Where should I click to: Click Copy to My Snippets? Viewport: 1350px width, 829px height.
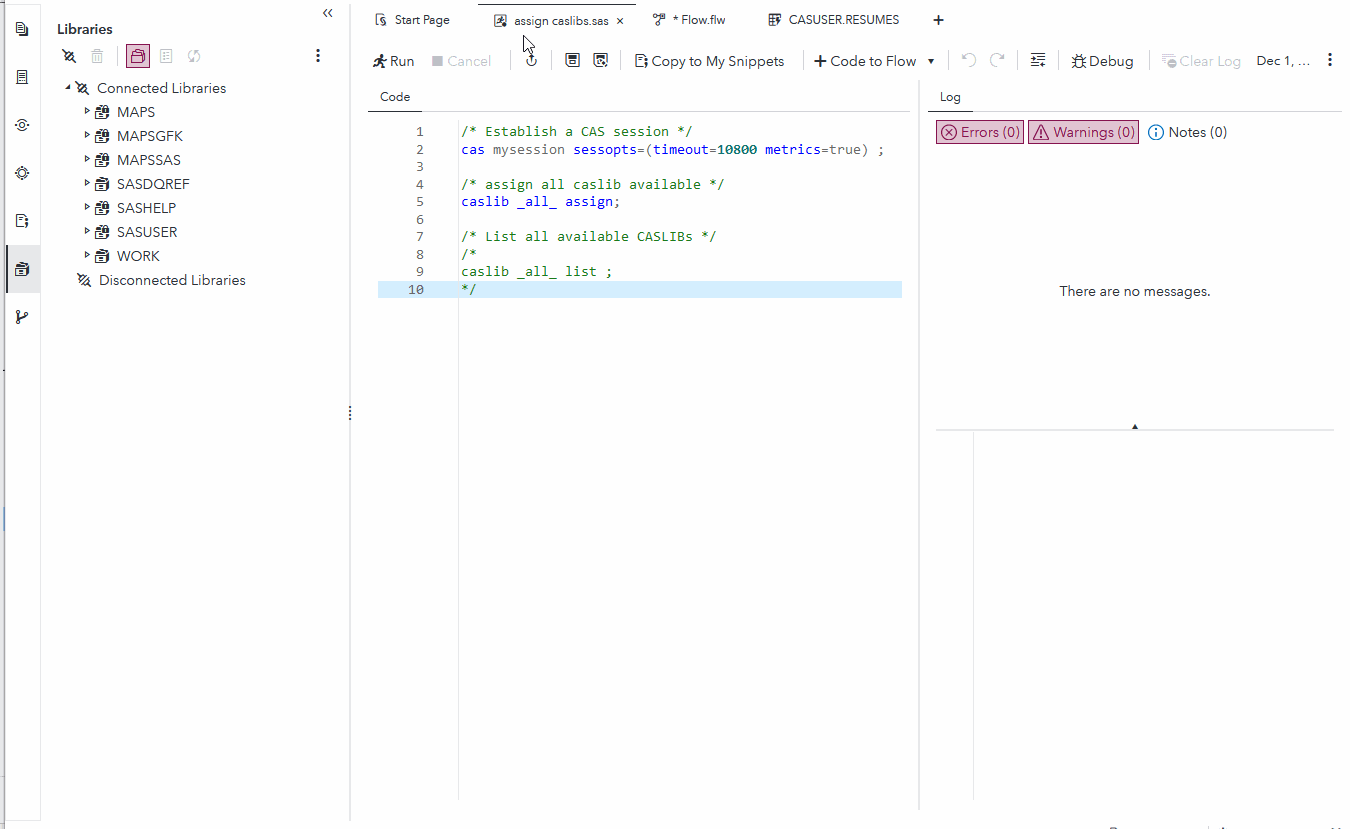[x=710, y=61]
